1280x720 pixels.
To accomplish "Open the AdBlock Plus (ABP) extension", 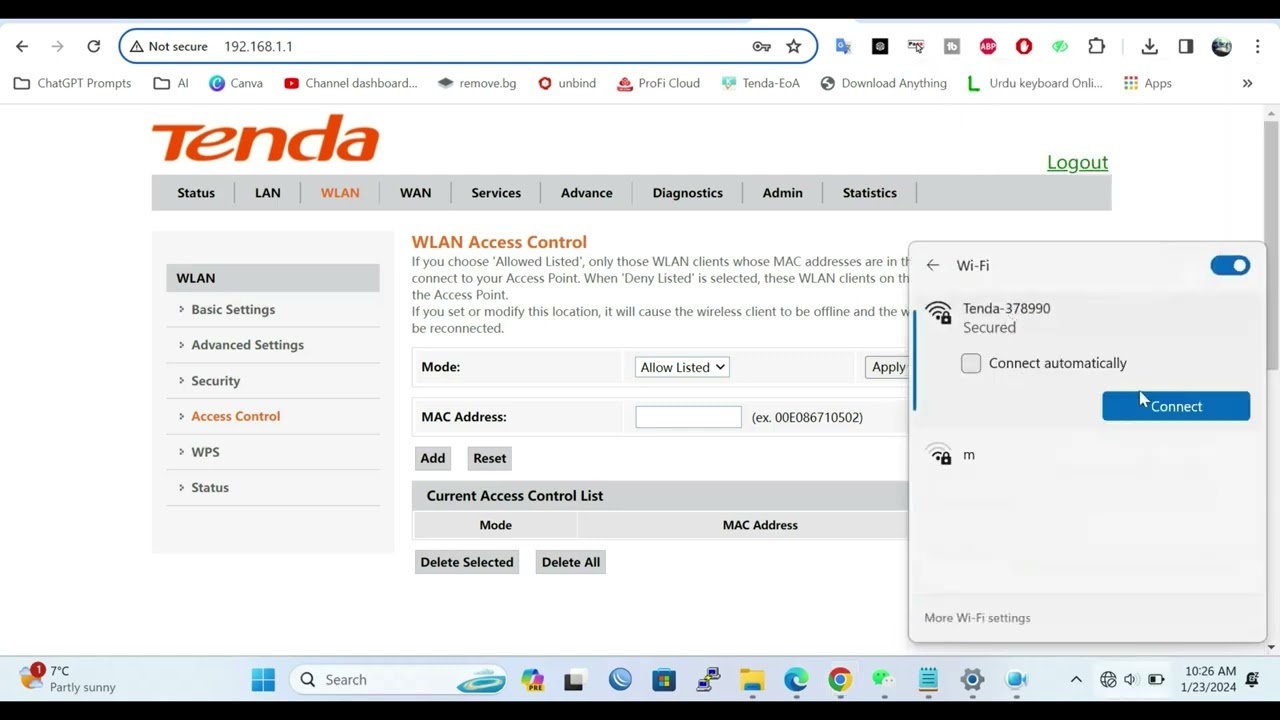I will (988, 46).
